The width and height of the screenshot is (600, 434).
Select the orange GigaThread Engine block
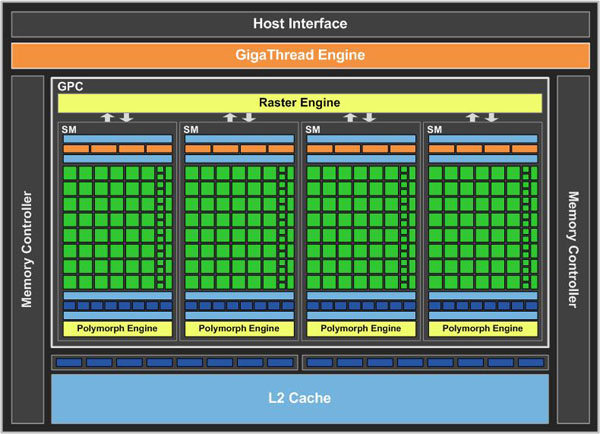coord(300,54)
